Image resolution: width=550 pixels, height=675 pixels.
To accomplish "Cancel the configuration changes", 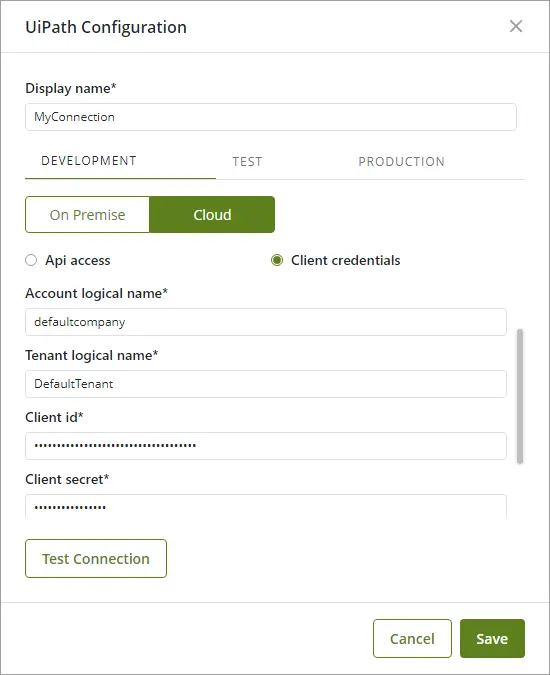I will point(412,638).
